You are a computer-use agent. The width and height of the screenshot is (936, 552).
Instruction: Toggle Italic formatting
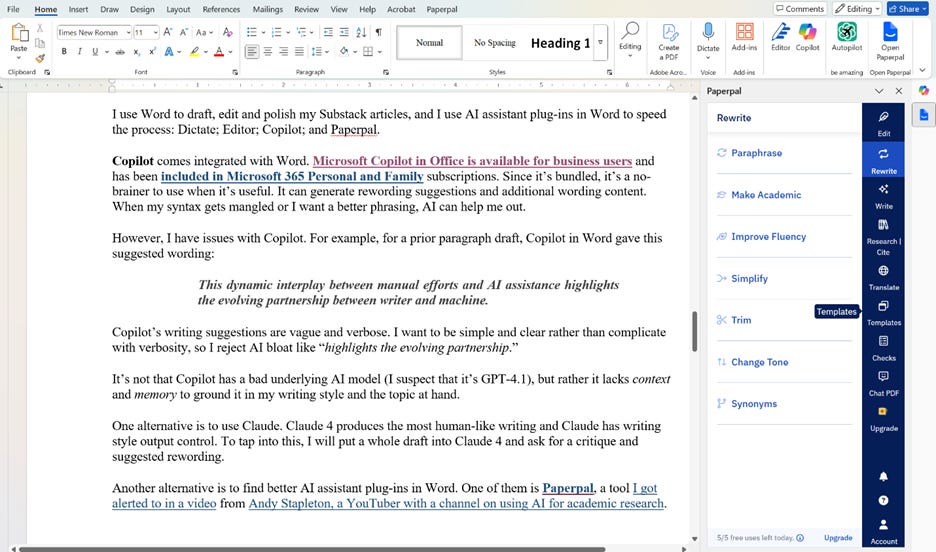point(79,52)
